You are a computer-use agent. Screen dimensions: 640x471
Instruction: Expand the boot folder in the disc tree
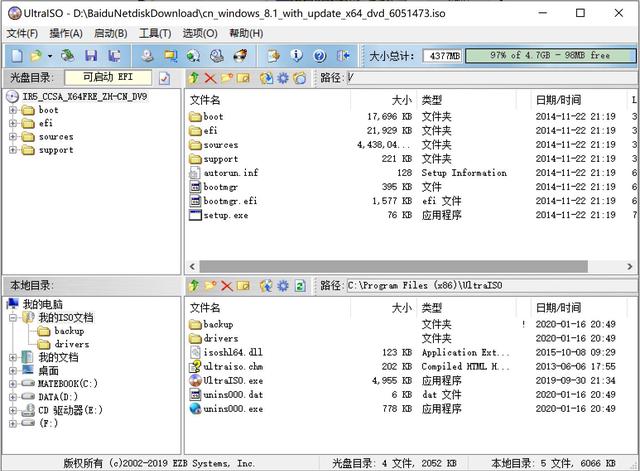pos(13,110)
